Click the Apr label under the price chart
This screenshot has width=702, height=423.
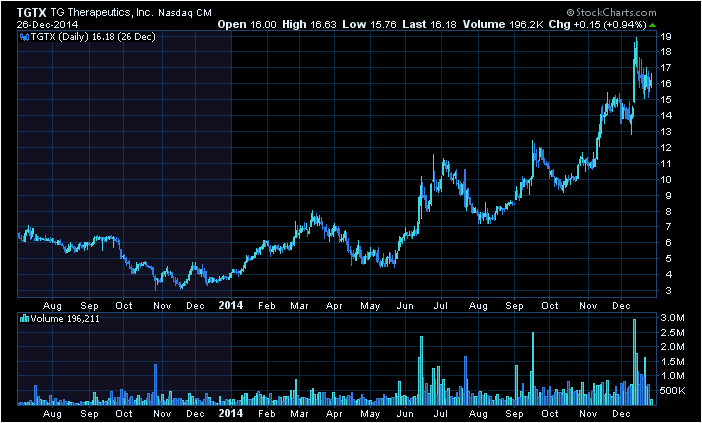(x=334, y=306)
